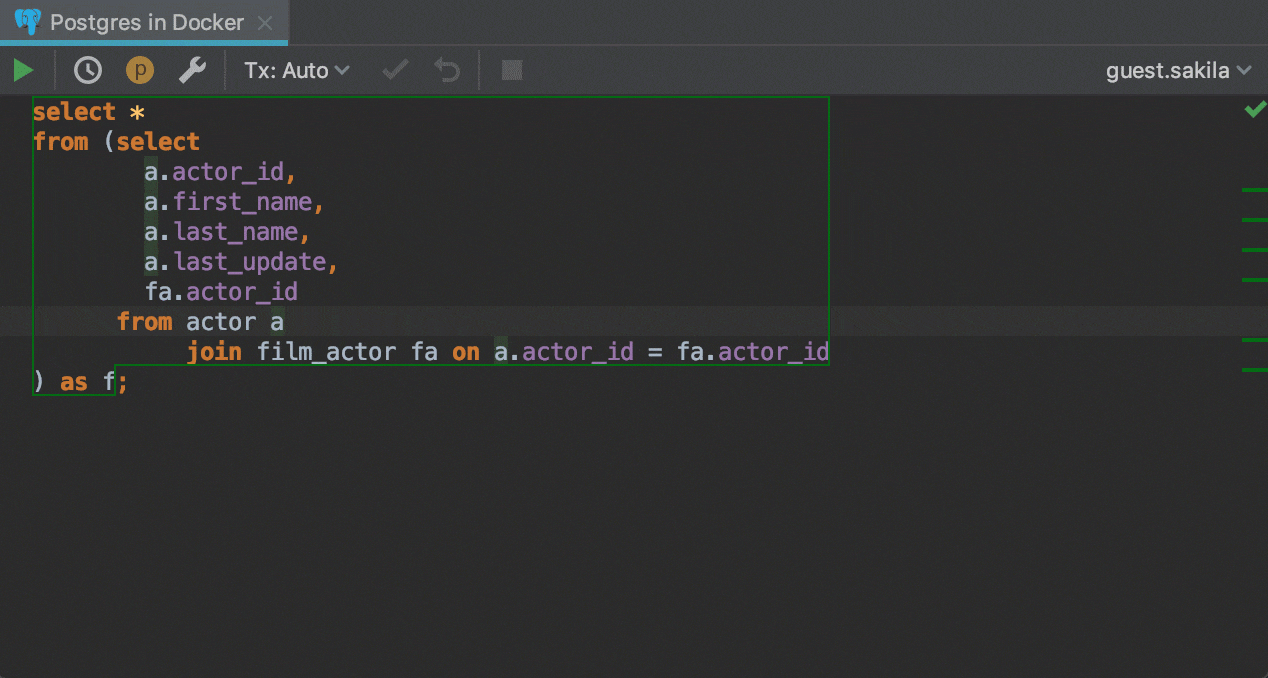The image size is (1268, 678).
Task: Click the commit checkmark in toolbar
Action: coord(396,70)
